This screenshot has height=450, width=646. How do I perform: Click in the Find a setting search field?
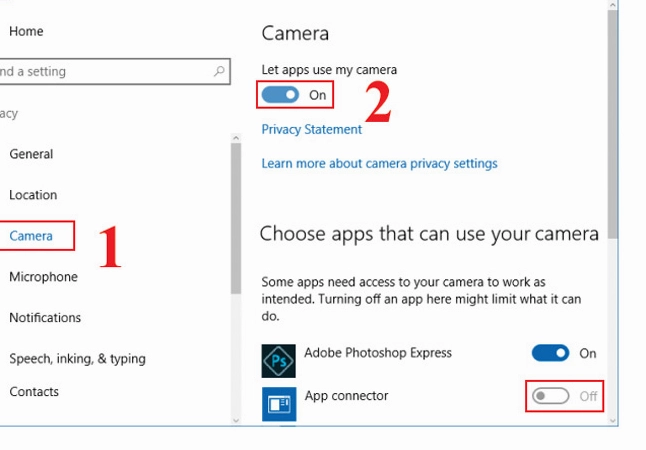coord(100,72)
